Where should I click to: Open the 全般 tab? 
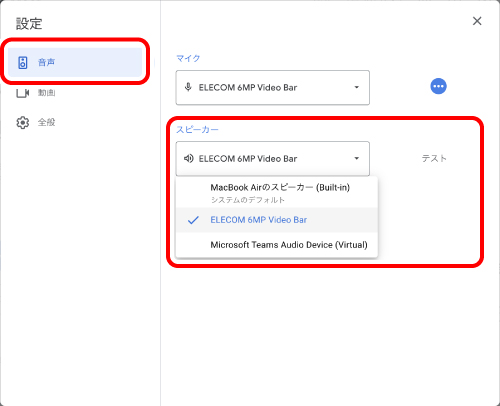tap(46, 122)
